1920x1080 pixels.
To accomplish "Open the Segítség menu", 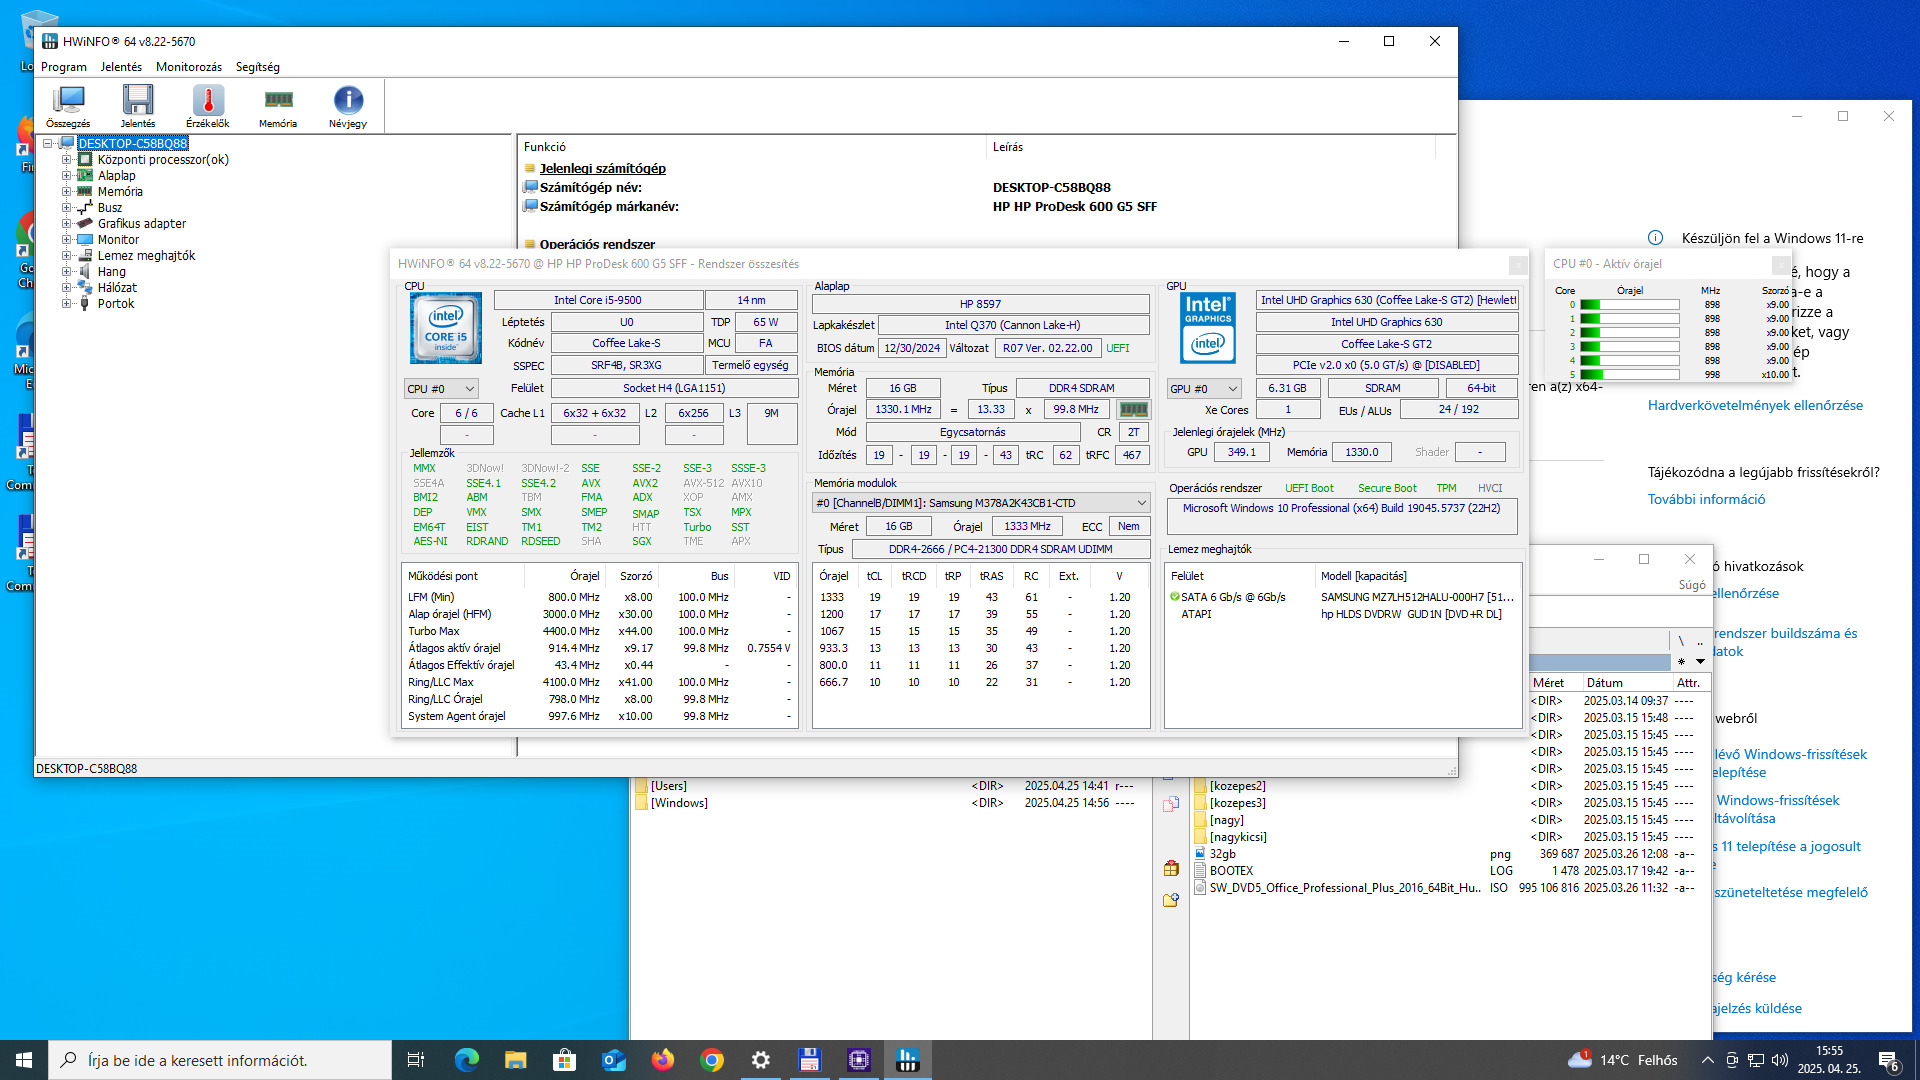I will [x=257, y=67].
